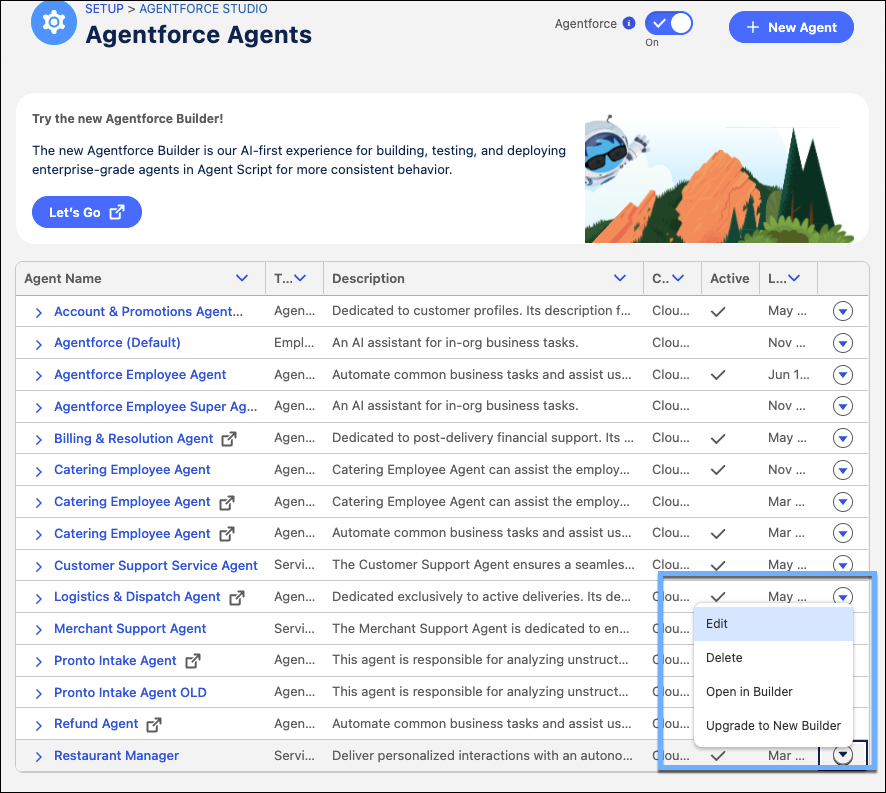Choose Delete from the row menu
This screenshot has height=793, width=886.
click(773, 657)
